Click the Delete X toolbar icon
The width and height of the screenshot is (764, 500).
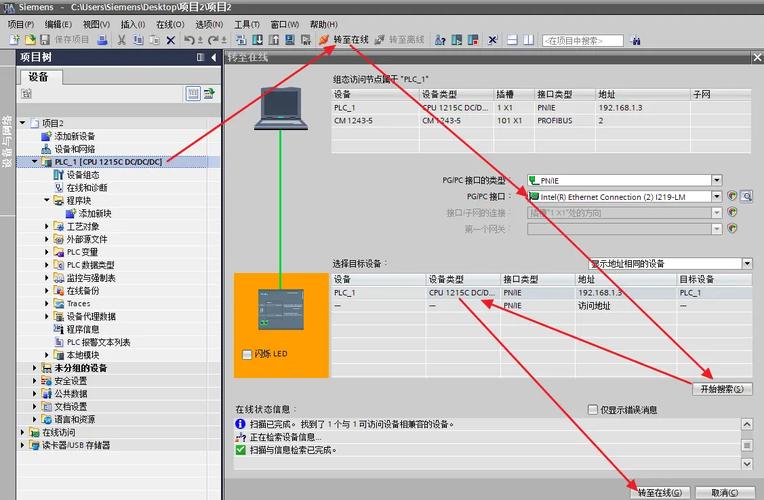click(x=171, y=40)
